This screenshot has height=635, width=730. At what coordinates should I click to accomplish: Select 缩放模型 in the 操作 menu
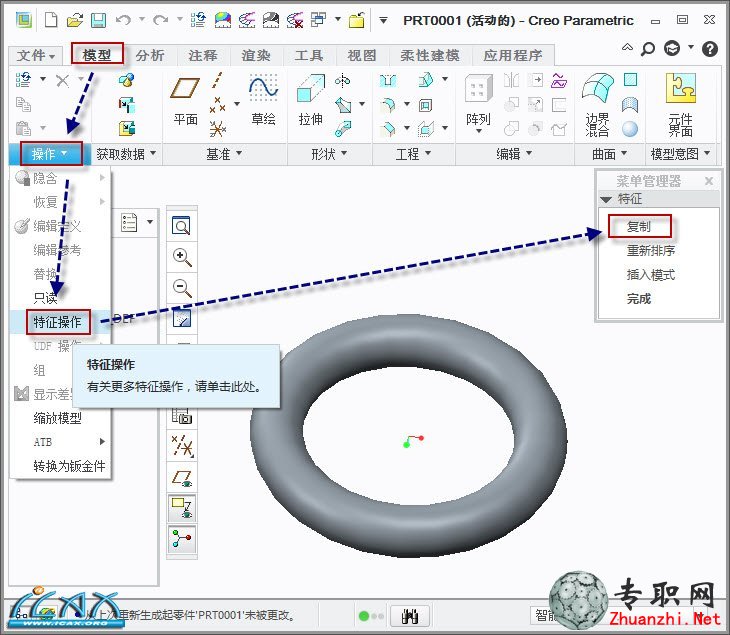58,418
